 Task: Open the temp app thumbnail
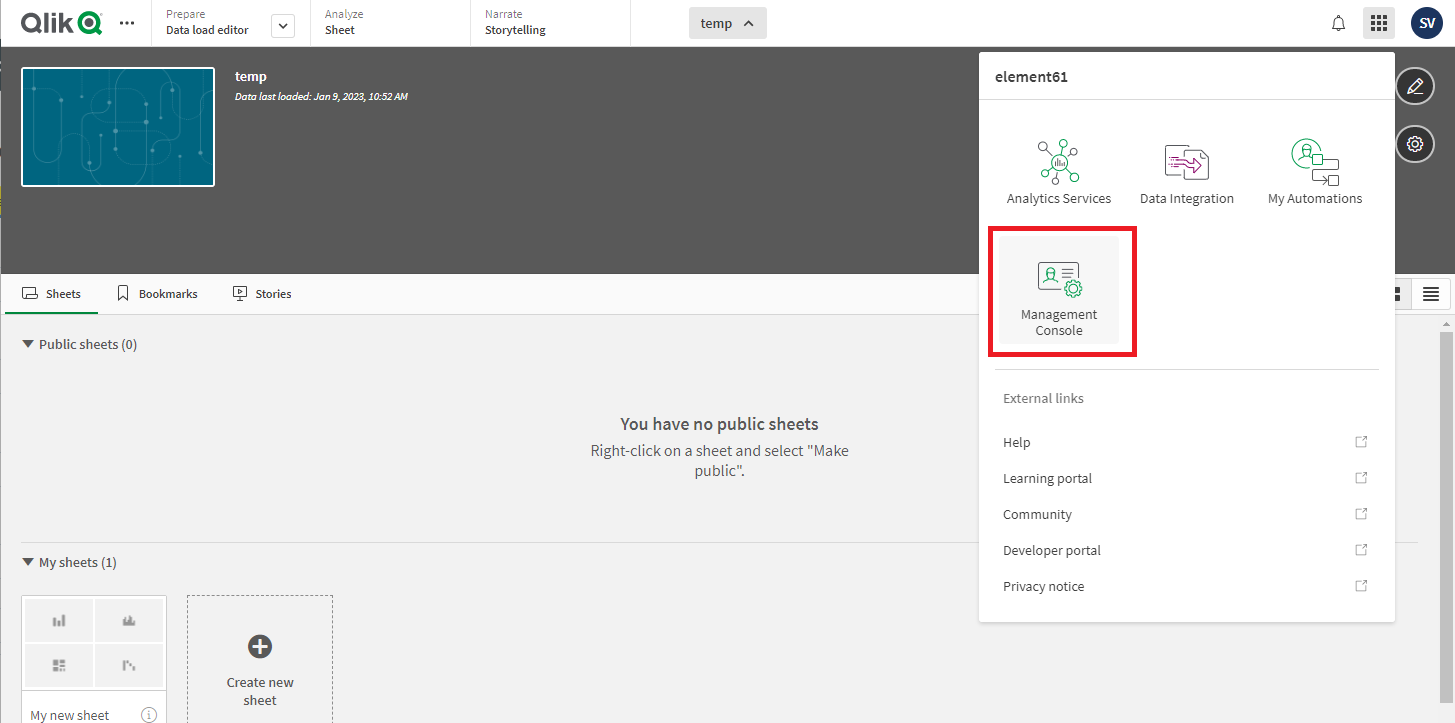point(117,126)
